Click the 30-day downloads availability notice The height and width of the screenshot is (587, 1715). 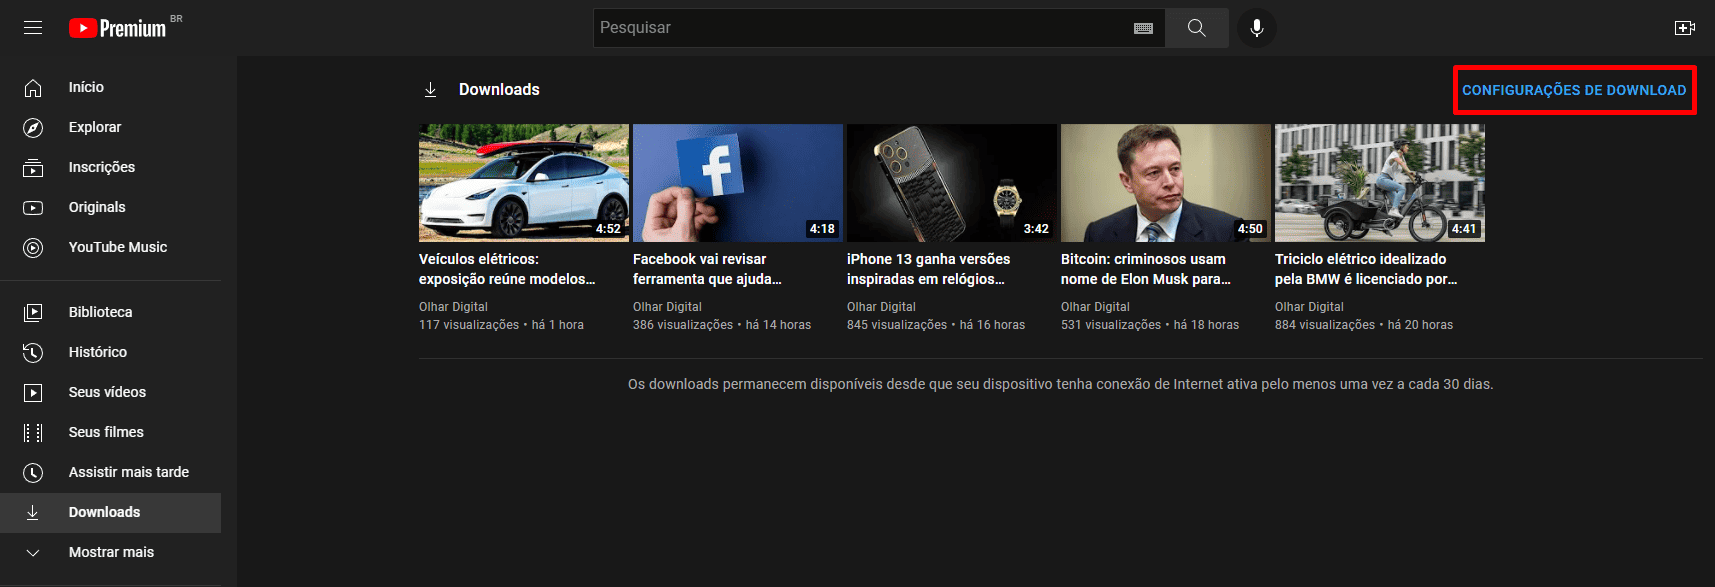click(1060, 384)
